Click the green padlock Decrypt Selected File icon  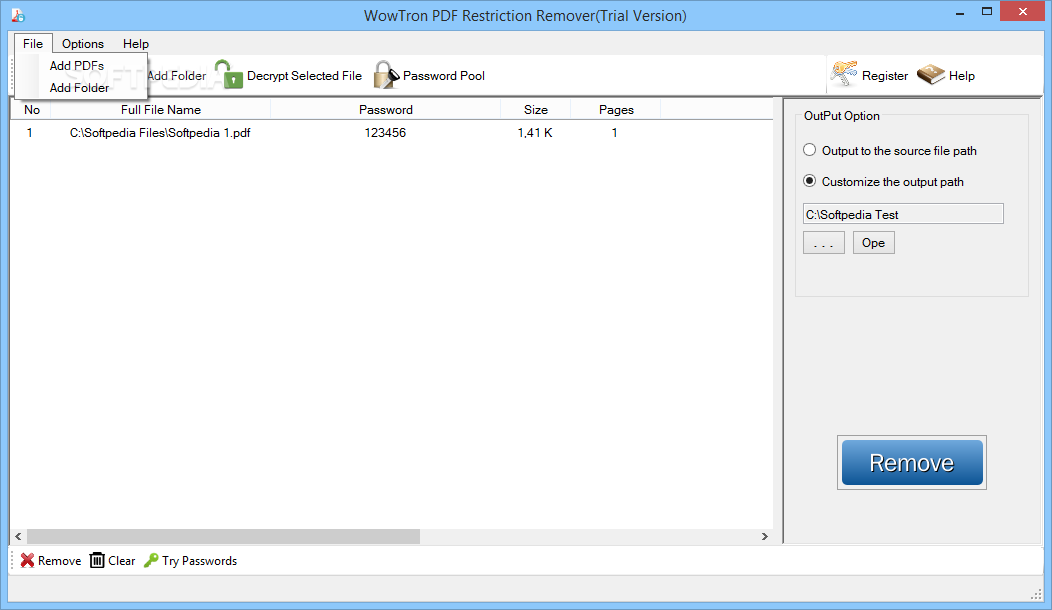[x=229, y=74]
